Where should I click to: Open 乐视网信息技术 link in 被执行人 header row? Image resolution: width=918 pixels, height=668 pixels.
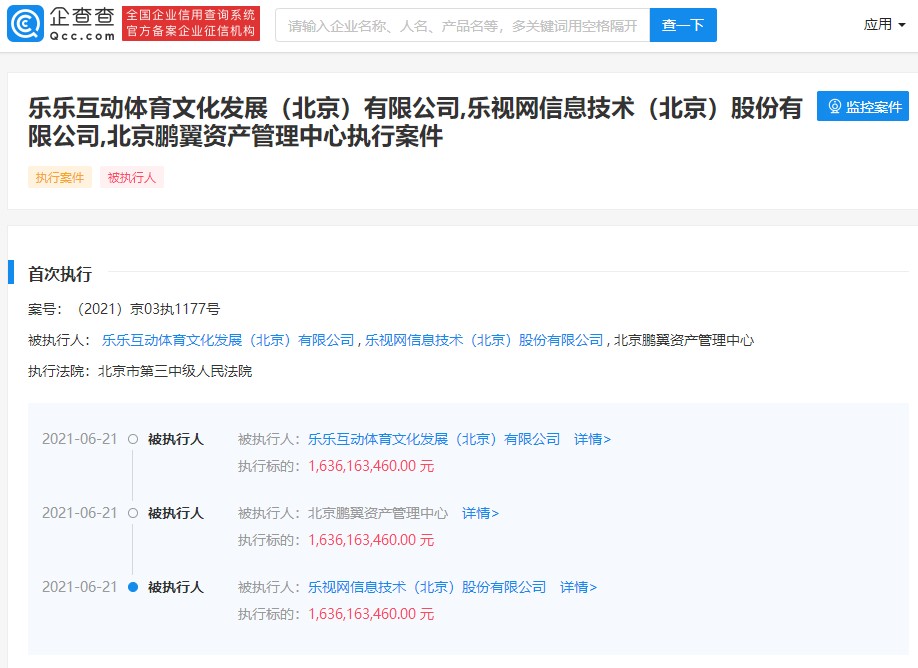click(484, 340)
